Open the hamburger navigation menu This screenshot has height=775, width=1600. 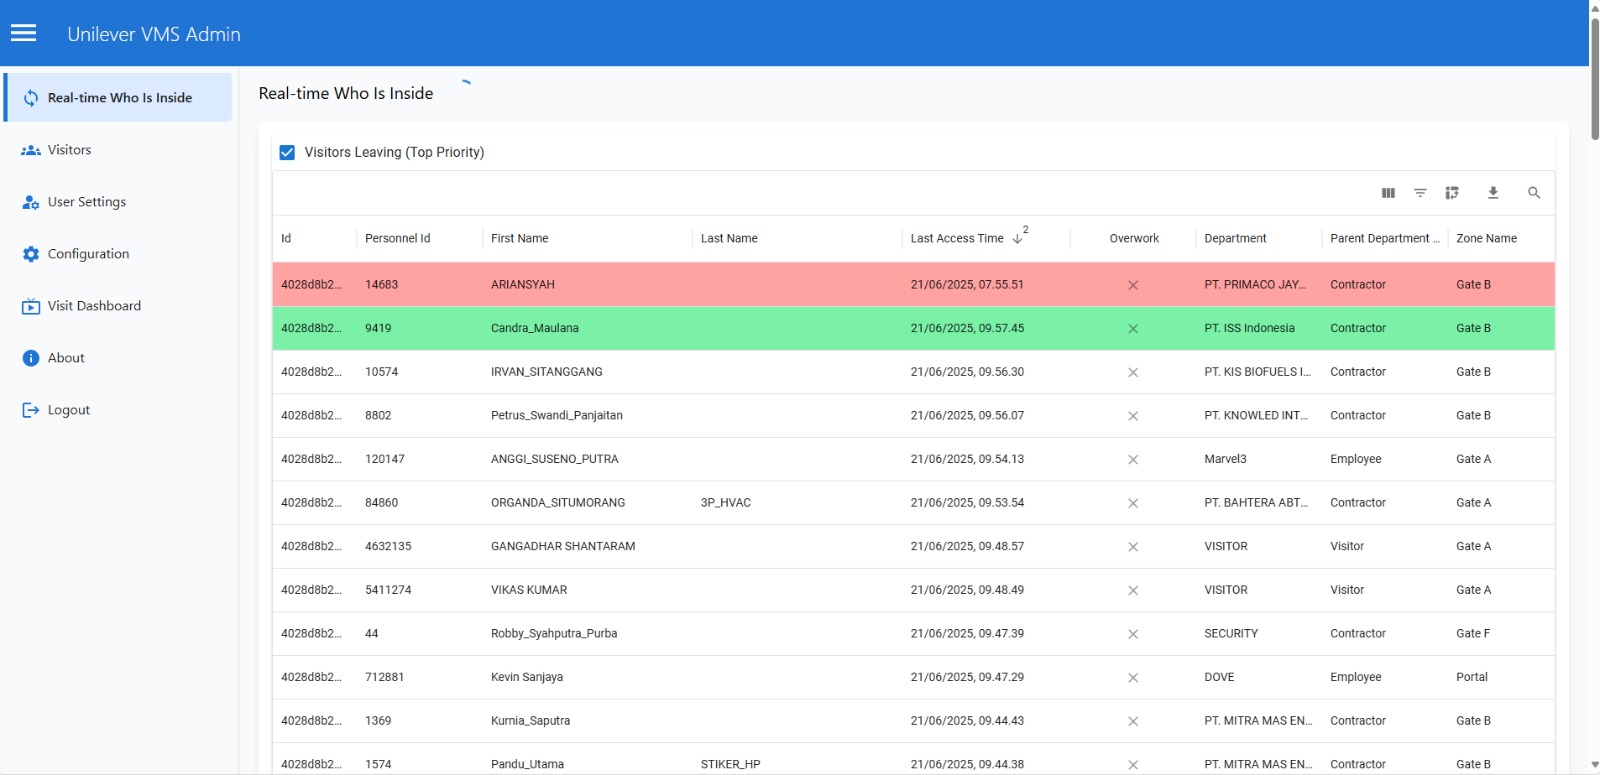[24, 33]
